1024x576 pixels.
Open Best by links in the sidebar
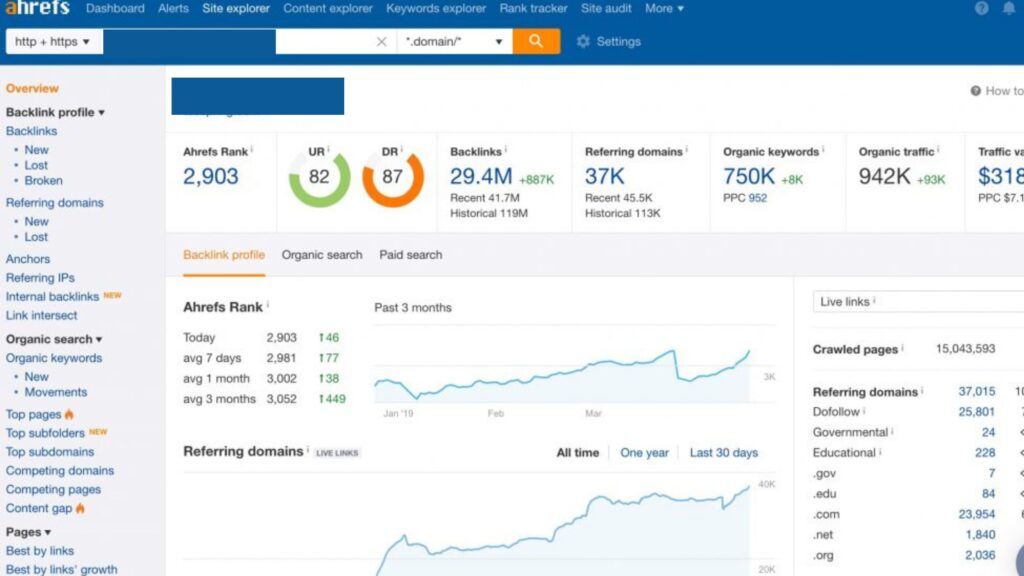pos(40,551)
